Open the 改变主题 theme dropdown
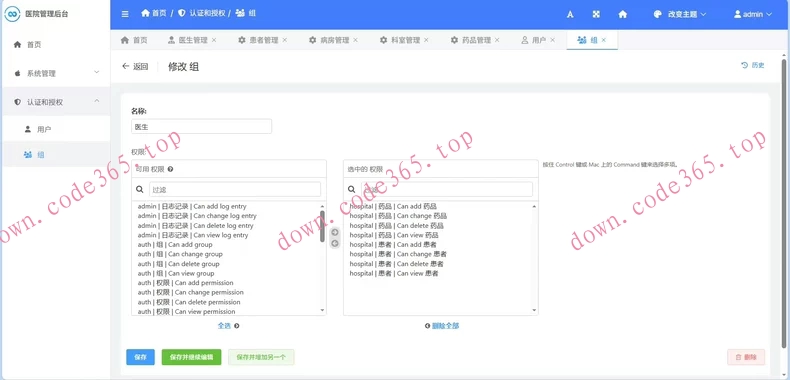The image size is (790, 380). click(x=680, y=15)
